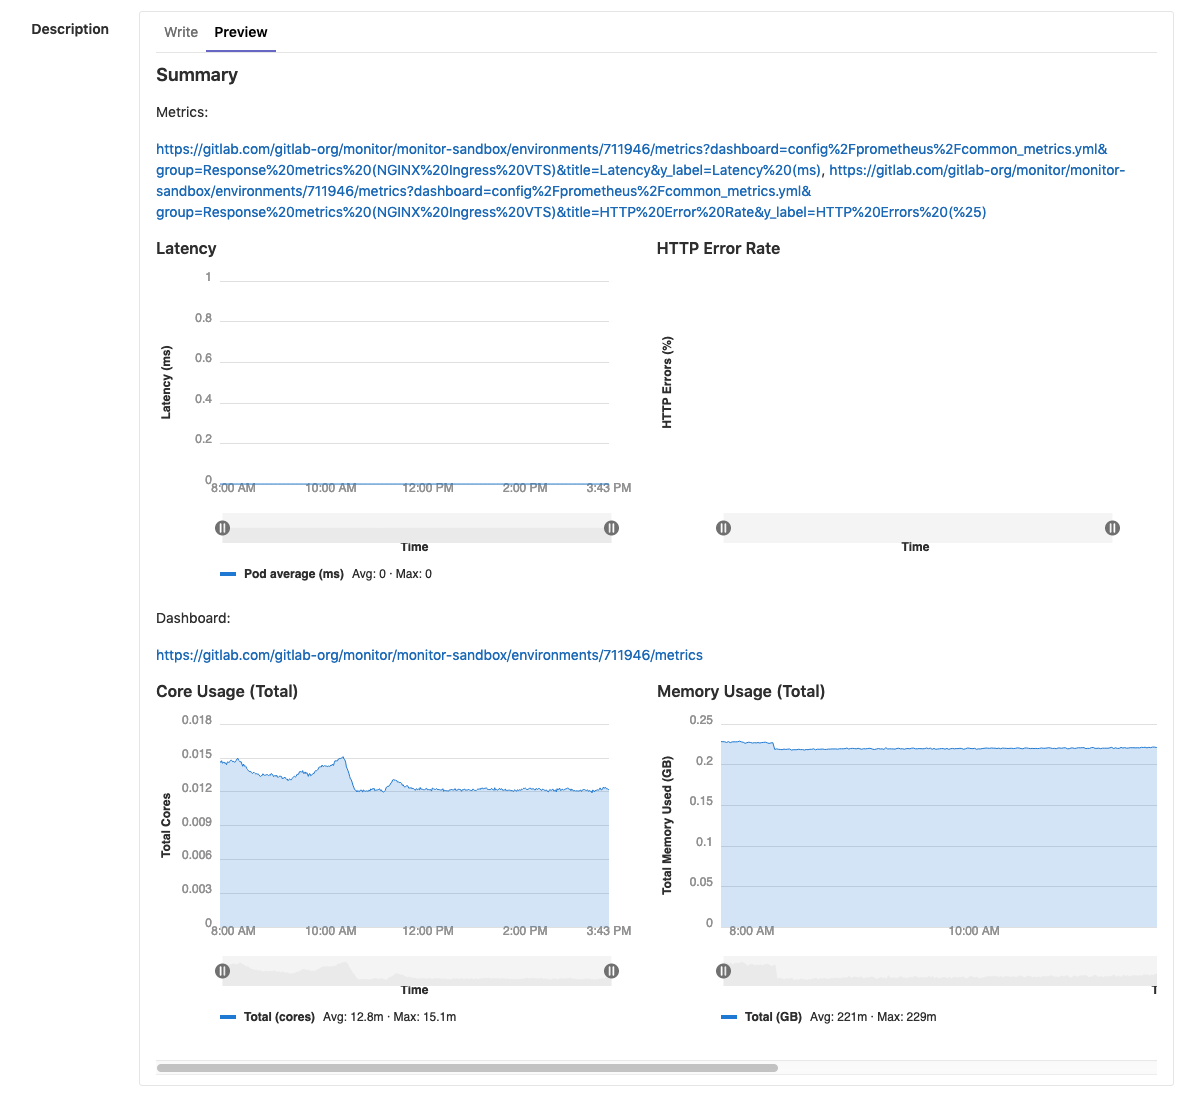Click 'Avg: 221m · Max: 229m' text
The width and height of the screenshot is (1178, 1099).
[873, 1017]
